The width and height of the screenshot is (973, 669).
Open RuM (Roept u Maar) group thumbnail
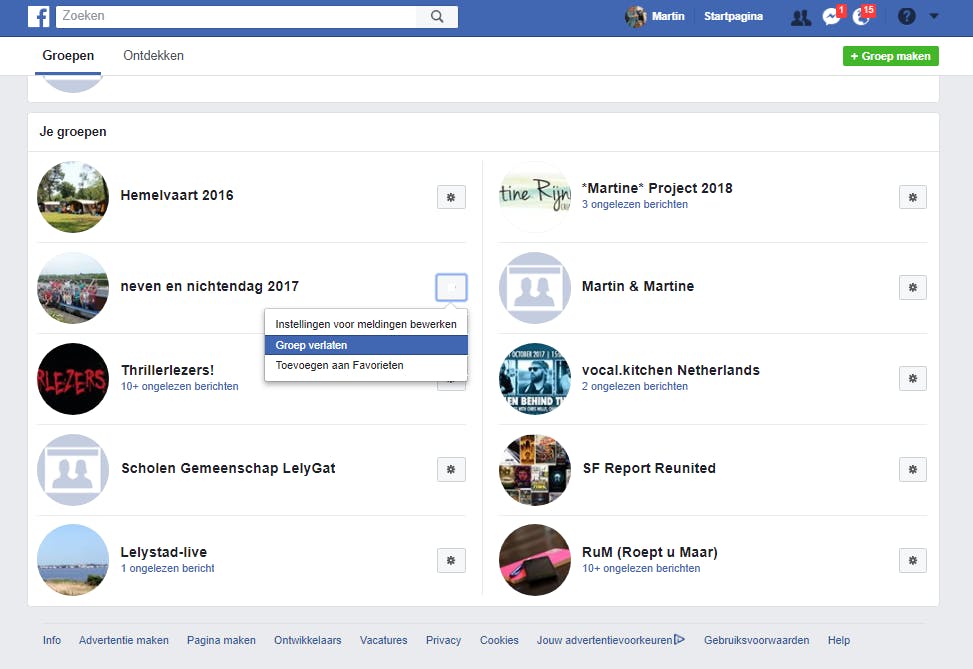(535, 560)
